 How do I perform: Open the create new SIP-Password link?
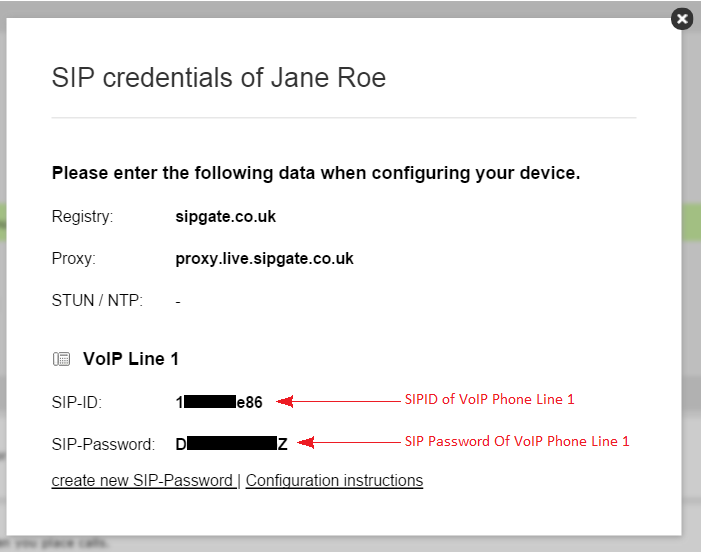tap(144, 480)
